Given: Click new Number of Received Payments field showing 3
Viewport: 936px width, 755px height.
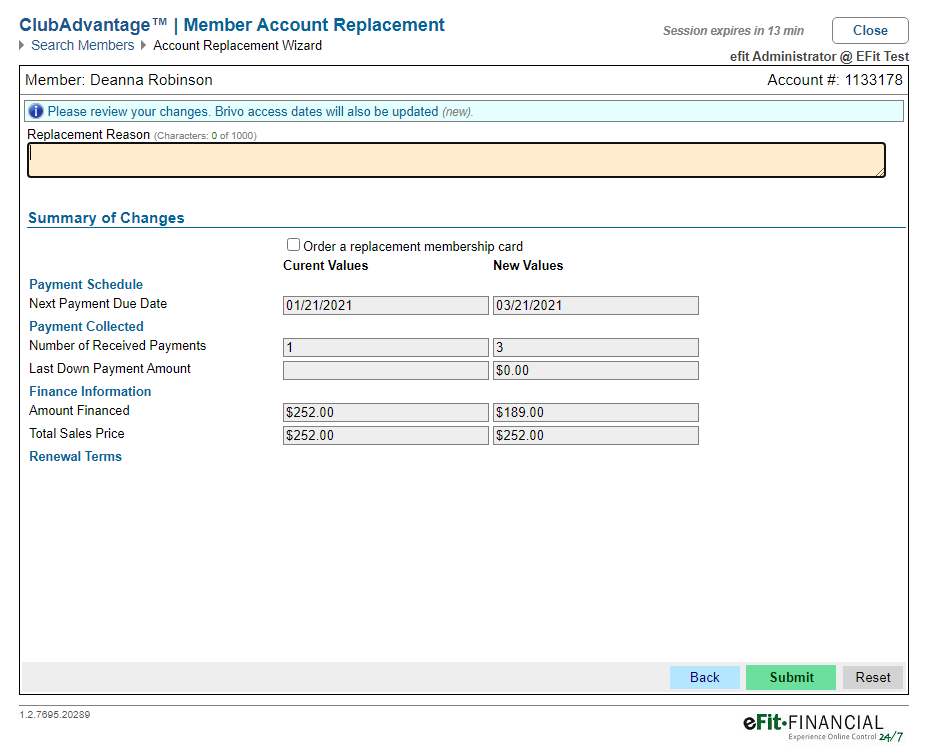Looking at the screenshot, I should [x=596, y=347].
